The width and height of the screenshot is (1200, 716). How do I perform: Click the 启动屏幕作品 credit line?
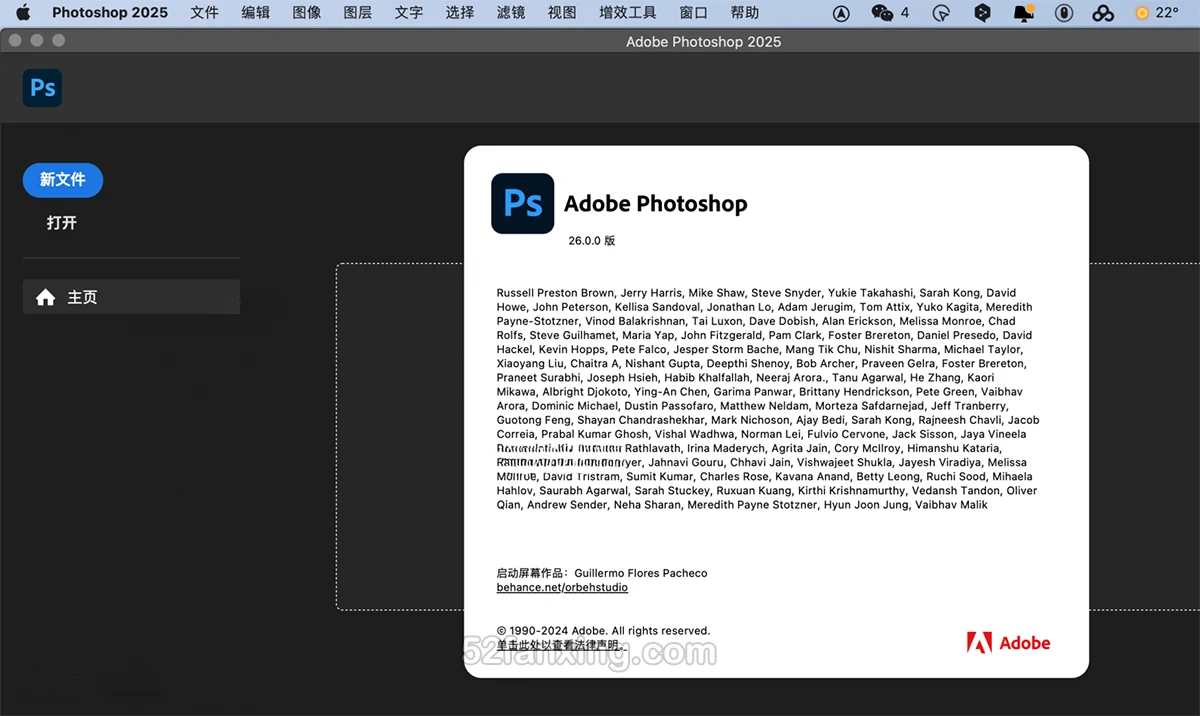tap(601, 573)
